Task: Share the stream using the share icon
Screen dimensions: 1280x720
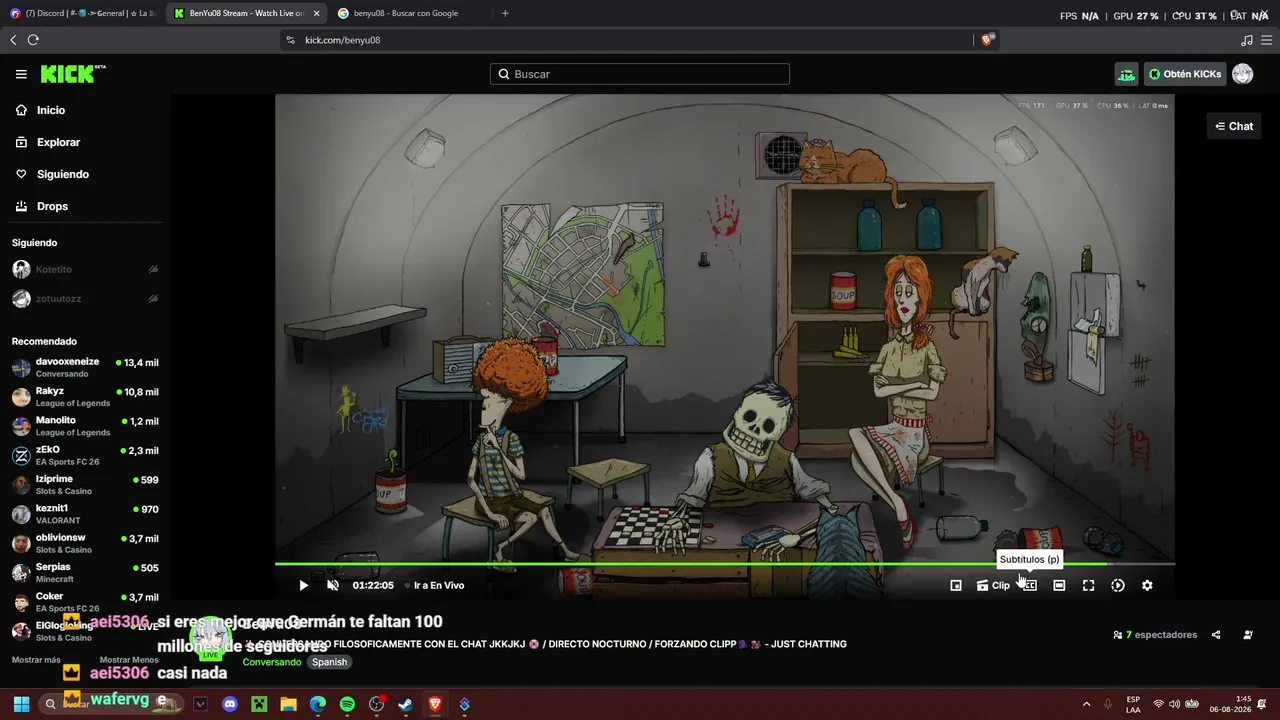Action: pos(1216,635)
